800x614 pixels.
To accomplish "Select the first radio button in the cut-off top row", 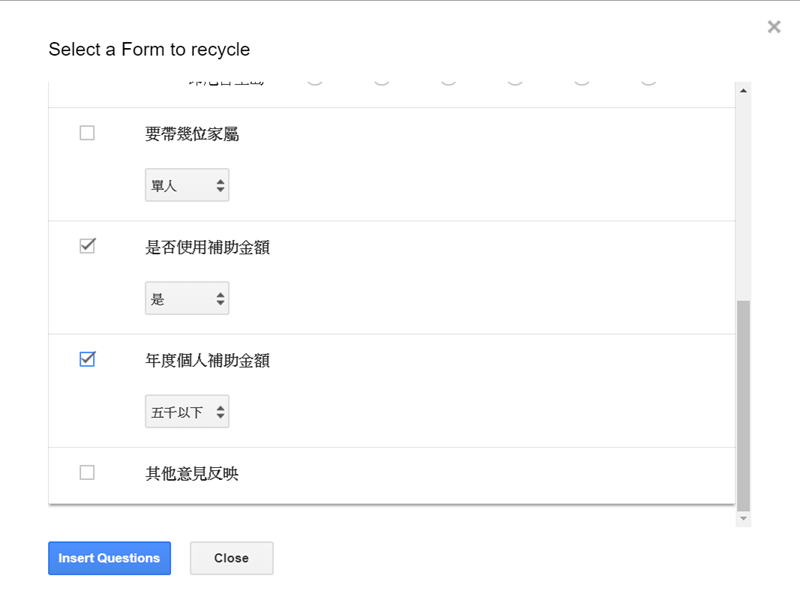I will [x=315, y=80].
